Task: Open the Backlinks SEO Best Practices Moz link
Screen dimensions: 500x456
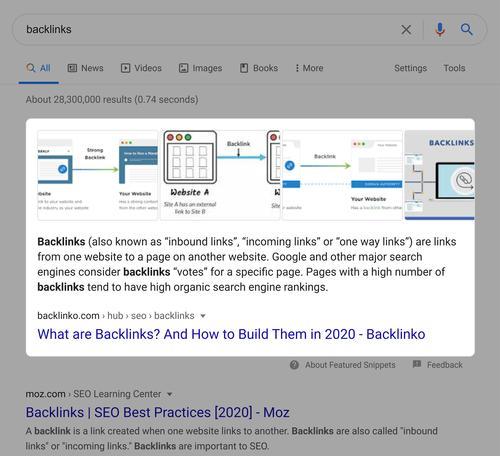Action: point(157,412)
